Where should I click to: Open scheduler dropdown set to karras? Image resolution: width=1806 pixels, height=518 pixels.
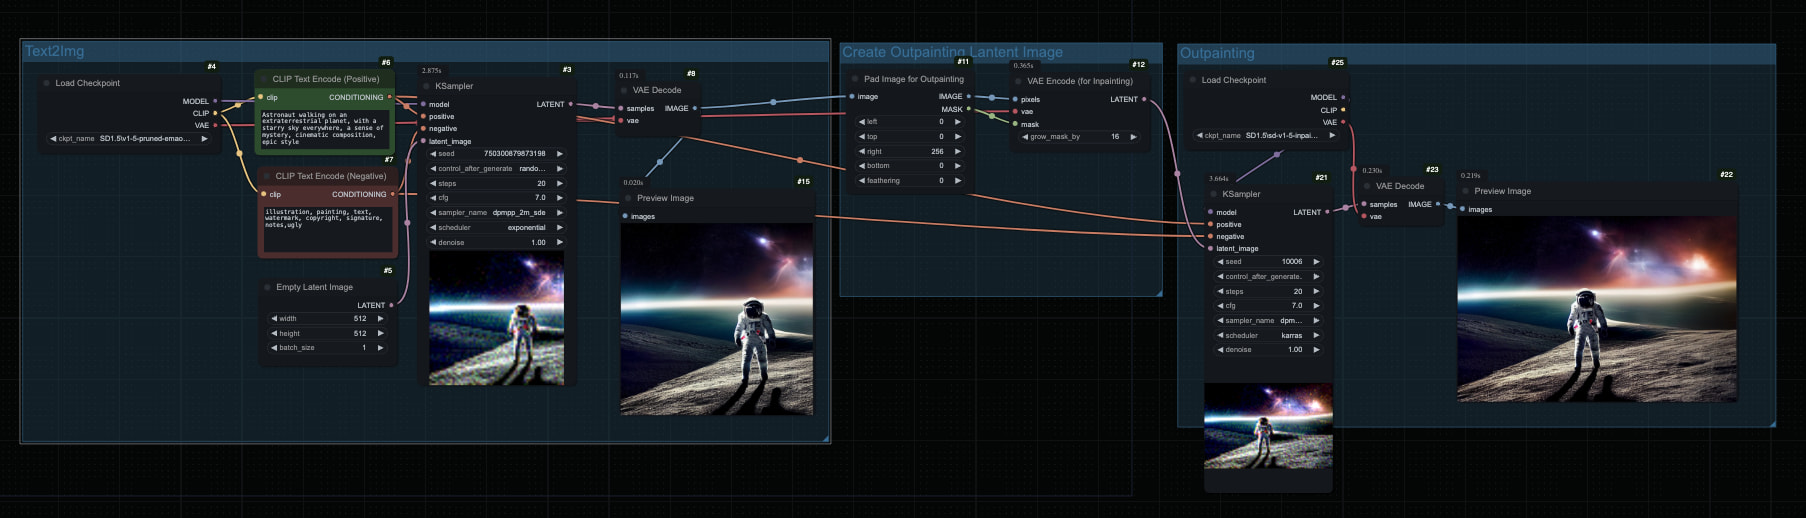[x=1268, y=335]
